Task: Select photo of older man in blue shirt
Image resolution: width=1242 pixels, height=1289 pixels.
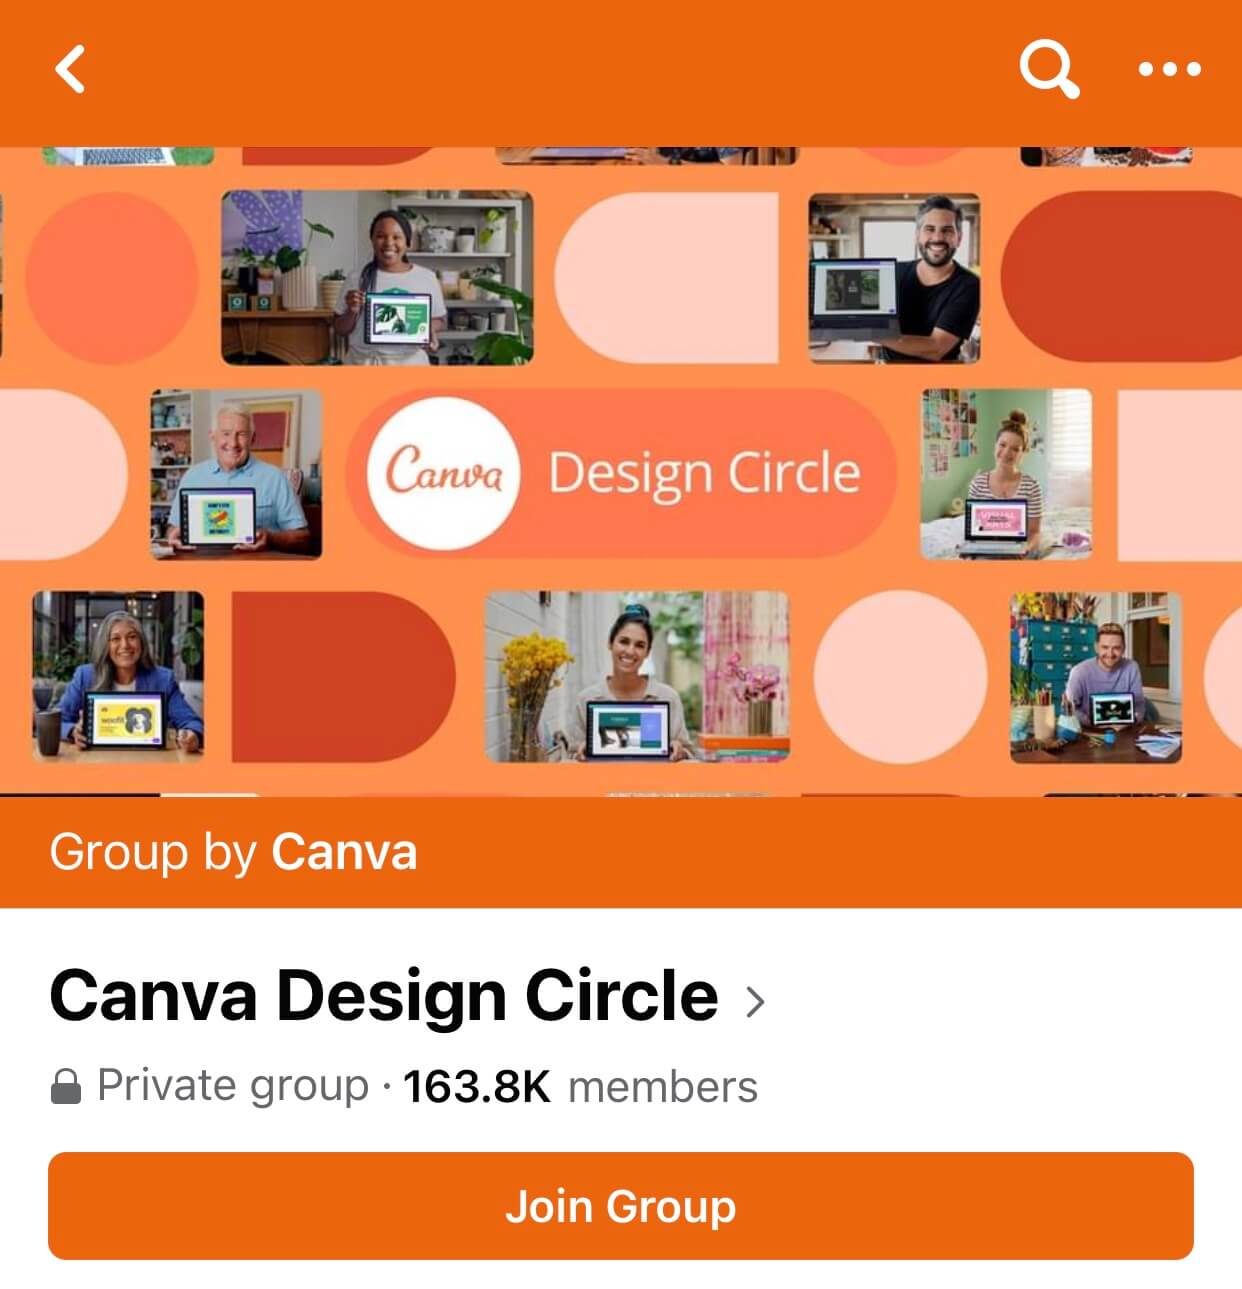Action: click(x=236, y=474)
